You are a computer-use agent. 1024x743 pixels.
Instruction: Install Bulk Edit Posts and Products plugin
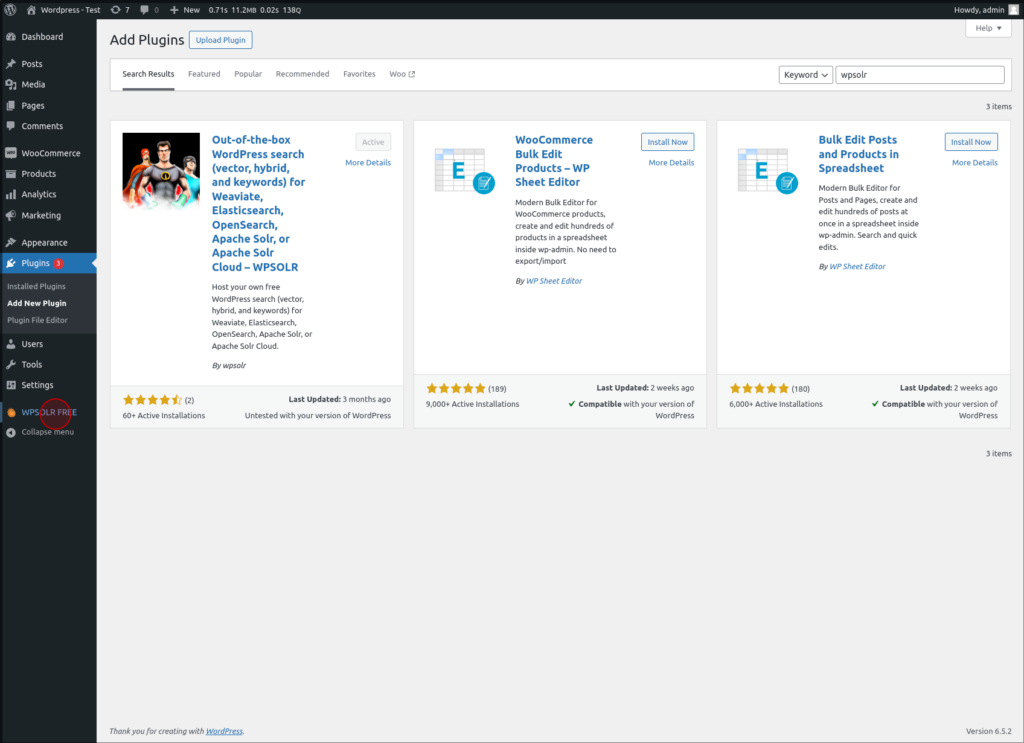pyautogui.click(x=970, y=142)
